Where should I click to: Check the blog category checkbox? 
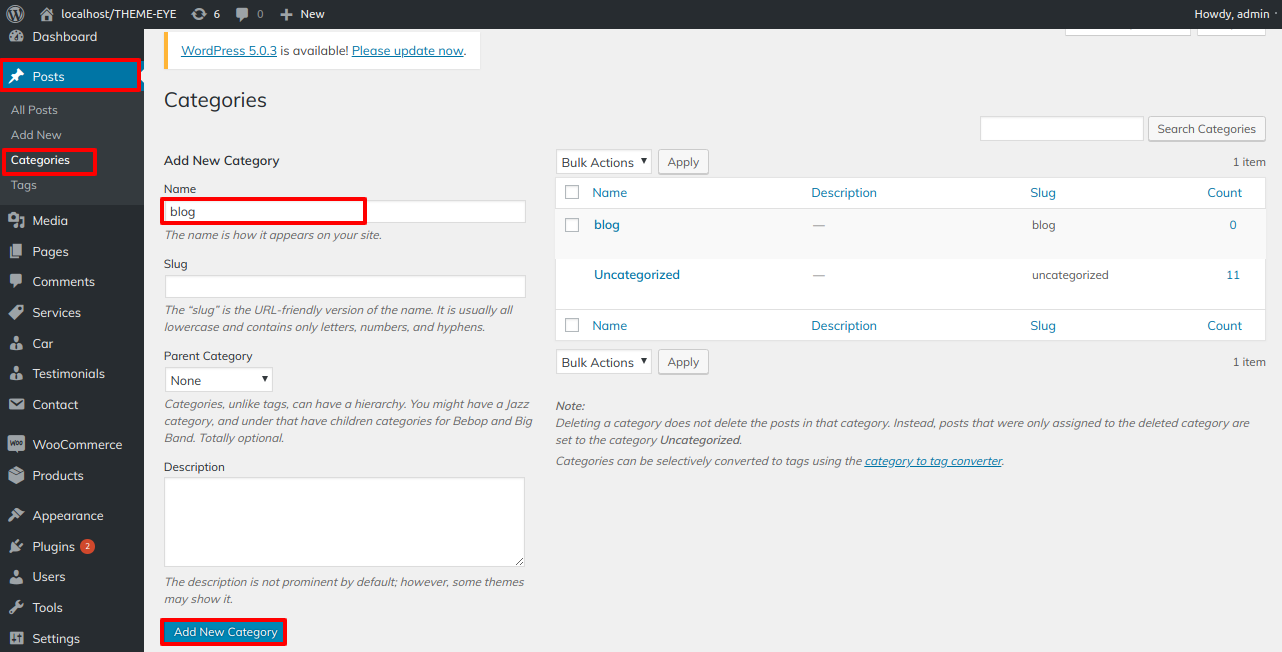572,225
